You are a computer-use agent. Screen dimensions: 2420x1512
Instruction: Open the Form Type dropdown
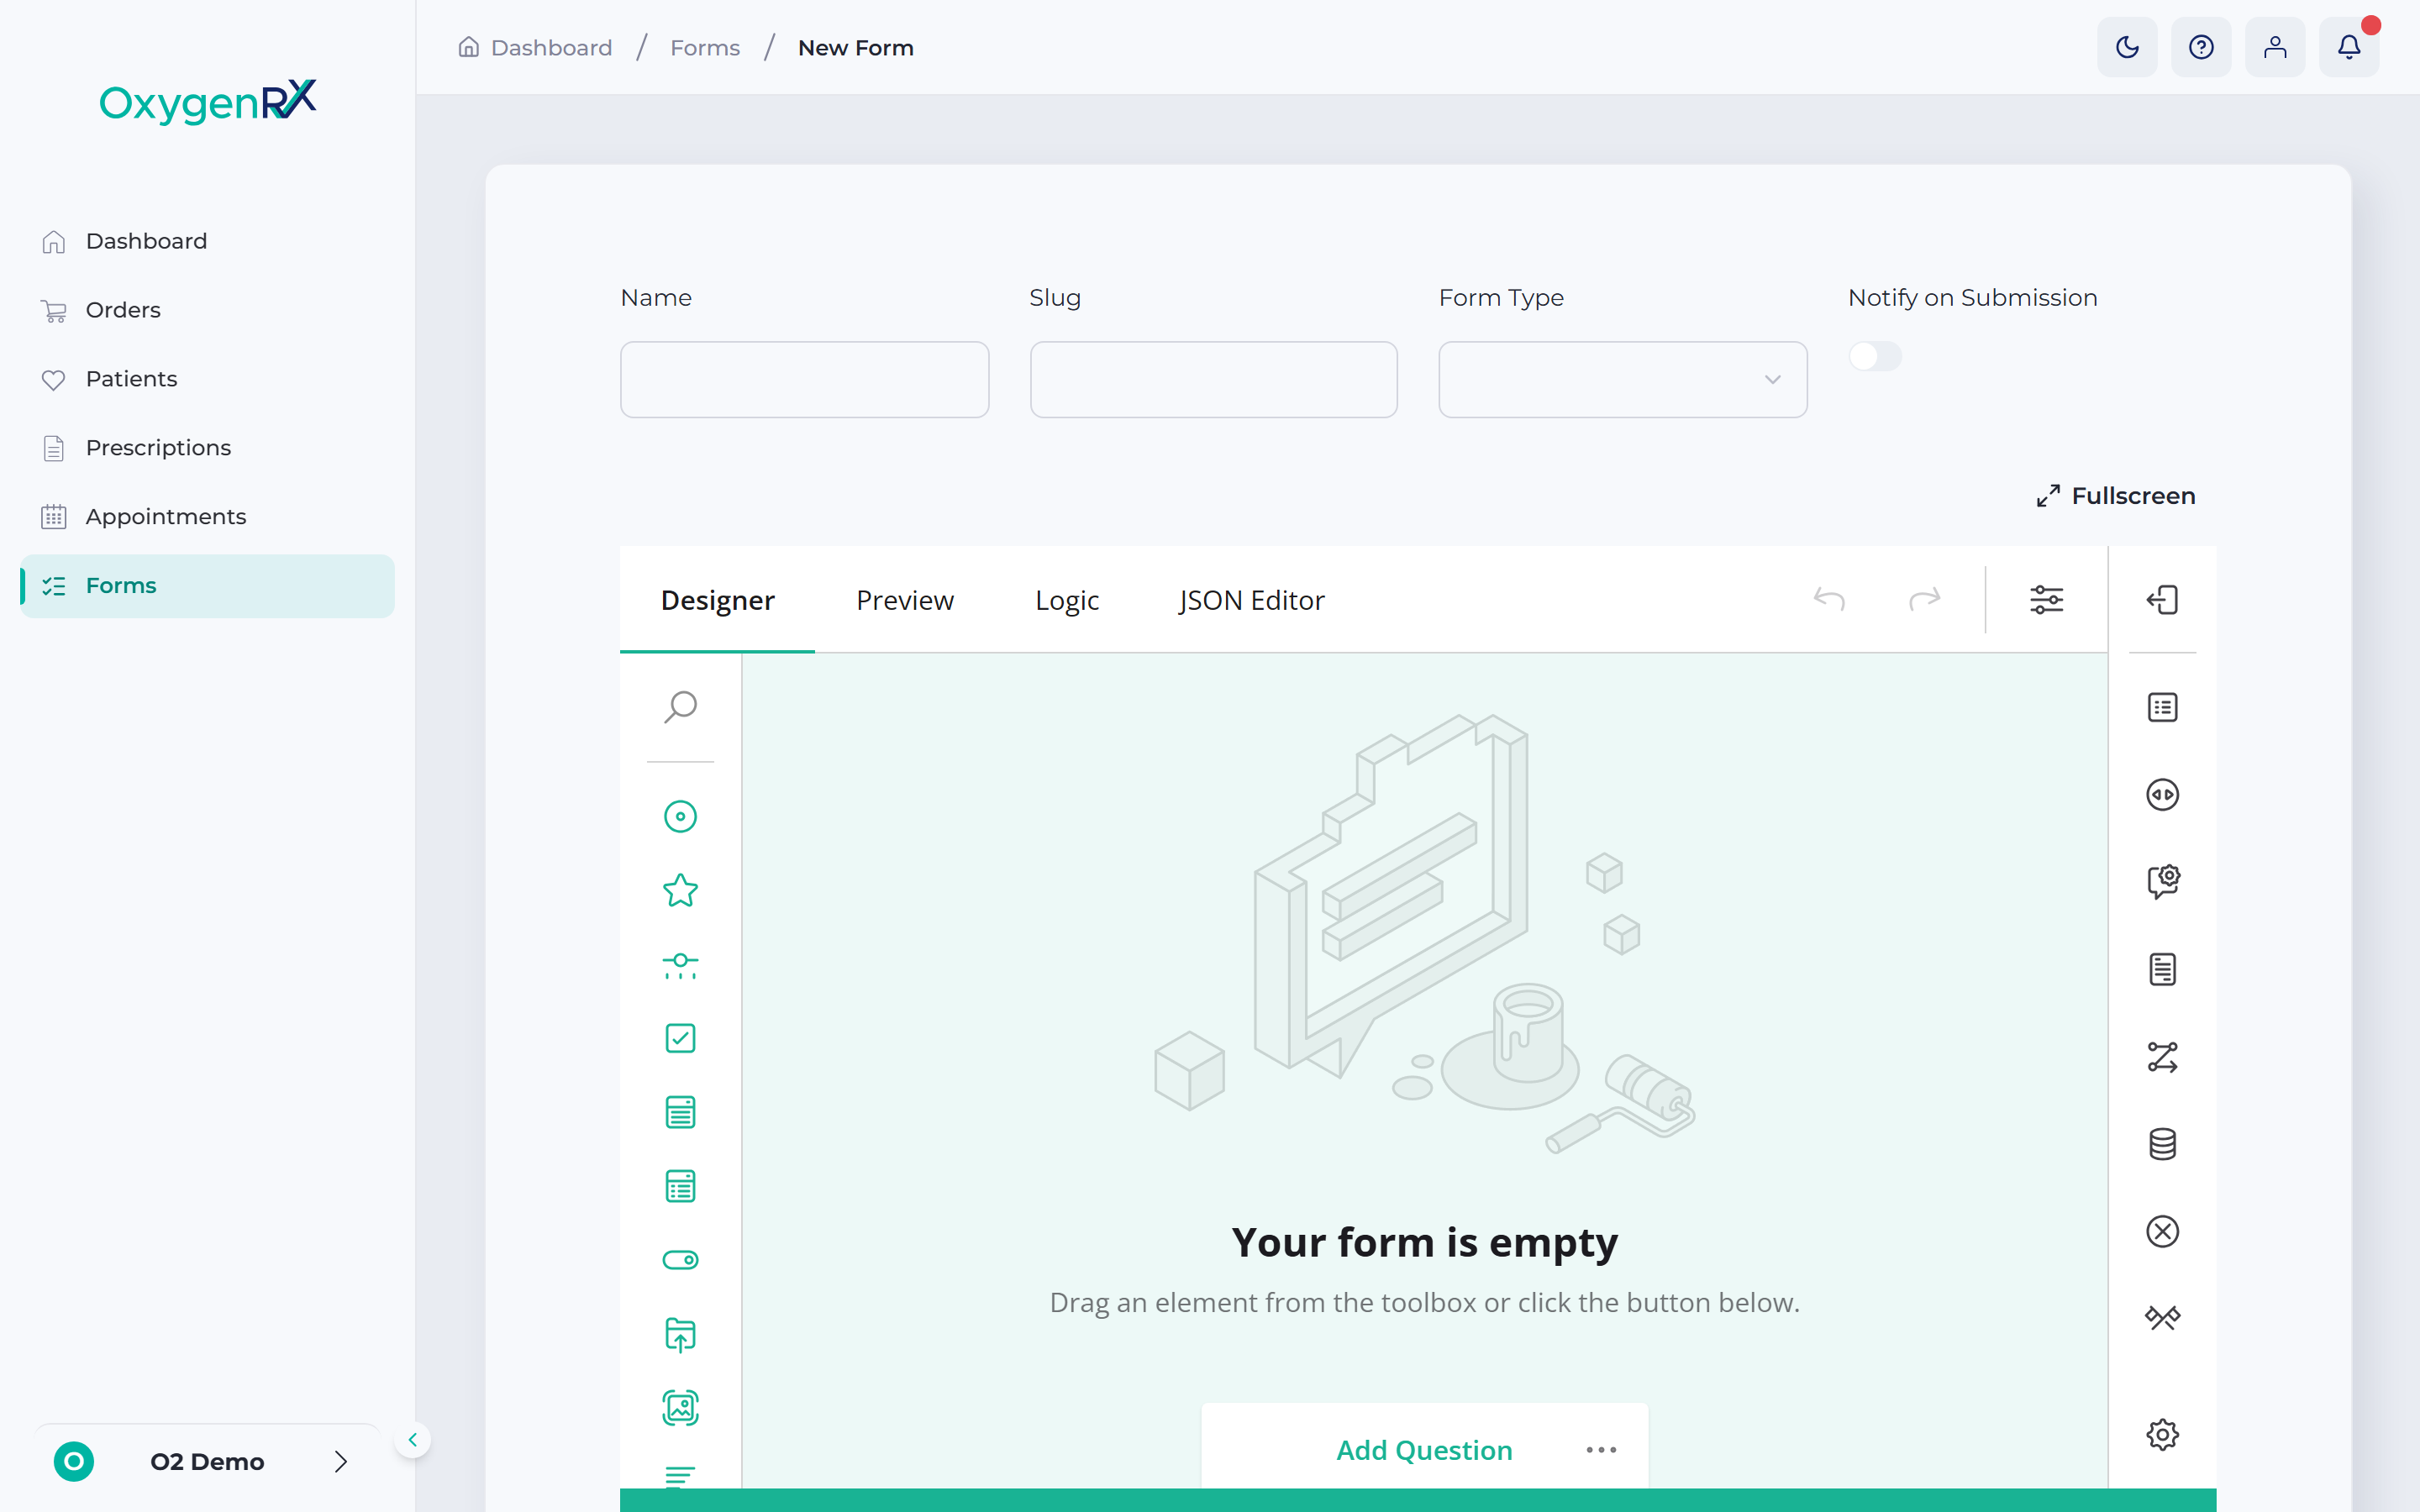[1622, 380]
